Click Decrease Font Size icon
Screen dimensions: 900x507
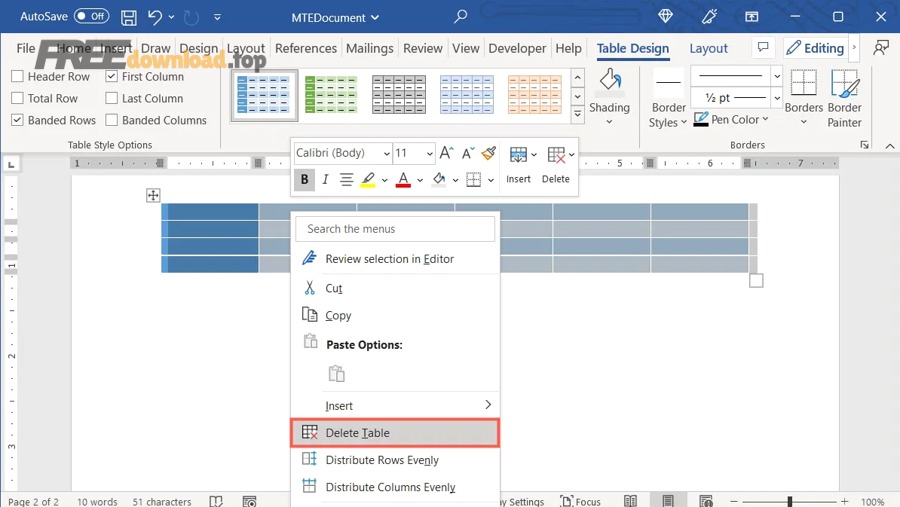(468, 153)
